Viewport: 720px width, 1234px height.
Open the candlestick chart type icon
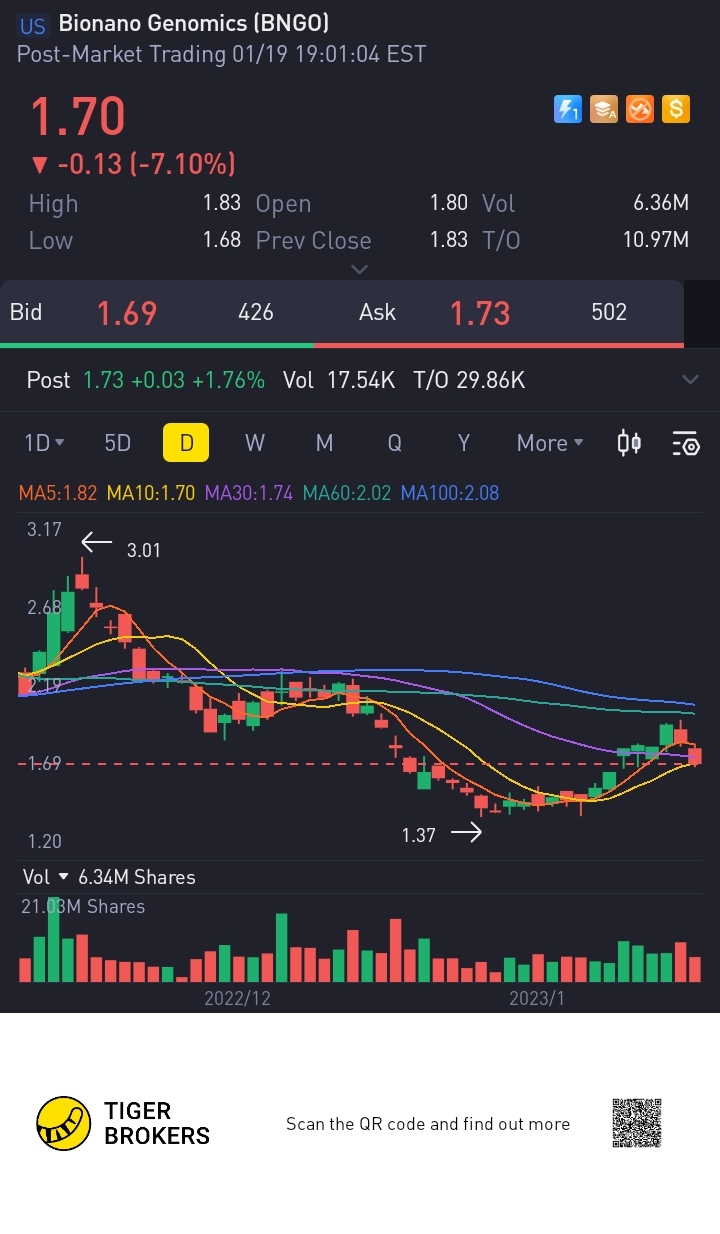tap(629, 442)
